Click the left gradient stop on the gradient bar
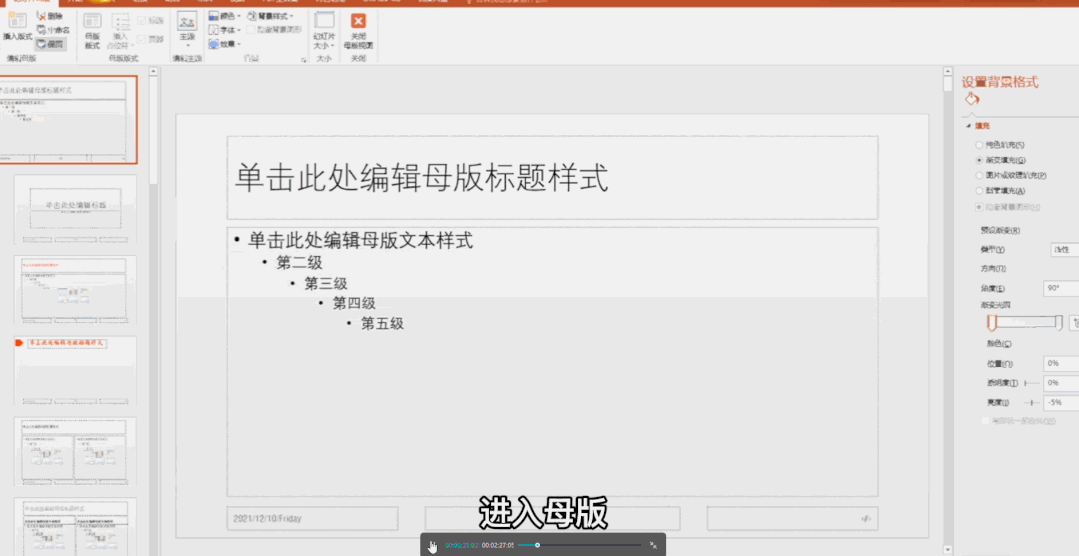 pyautogui.click(x=992, y=323)
